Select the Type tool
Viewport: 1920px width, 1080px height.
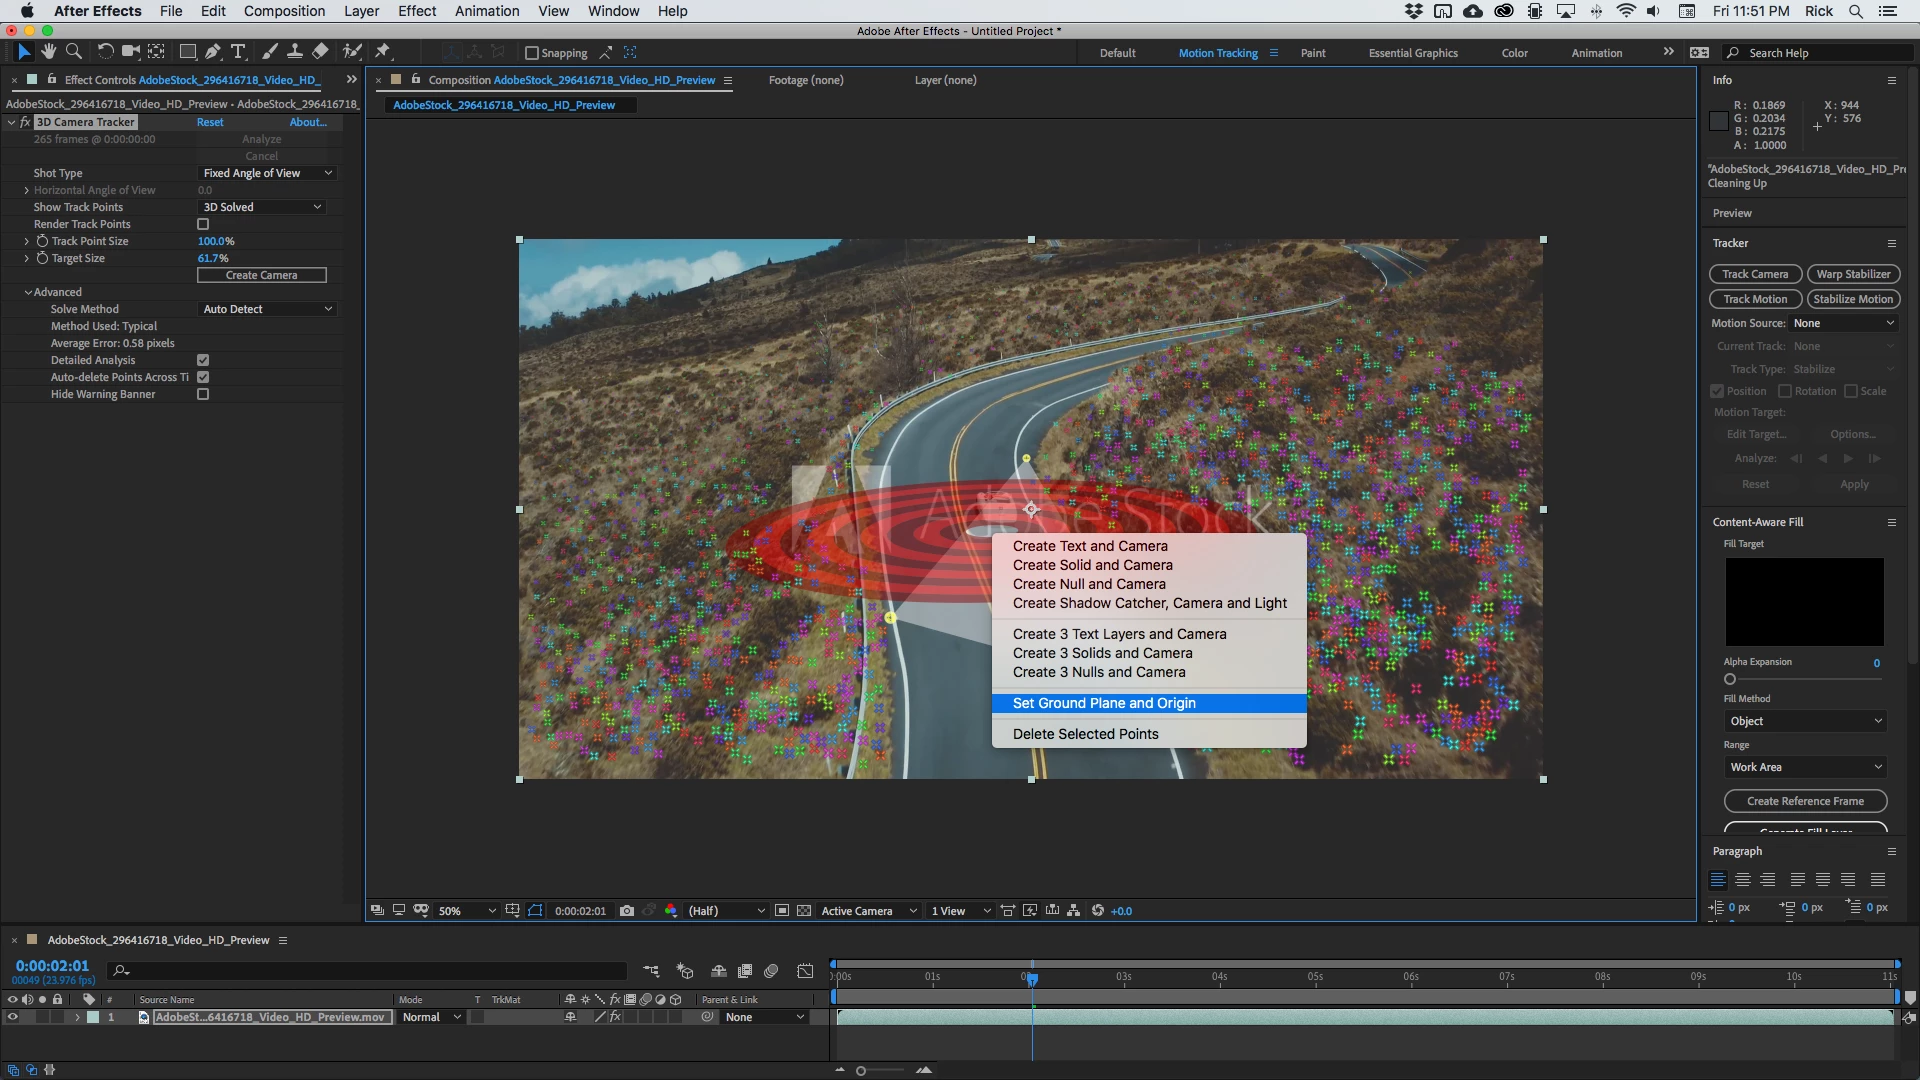point(238,51)
